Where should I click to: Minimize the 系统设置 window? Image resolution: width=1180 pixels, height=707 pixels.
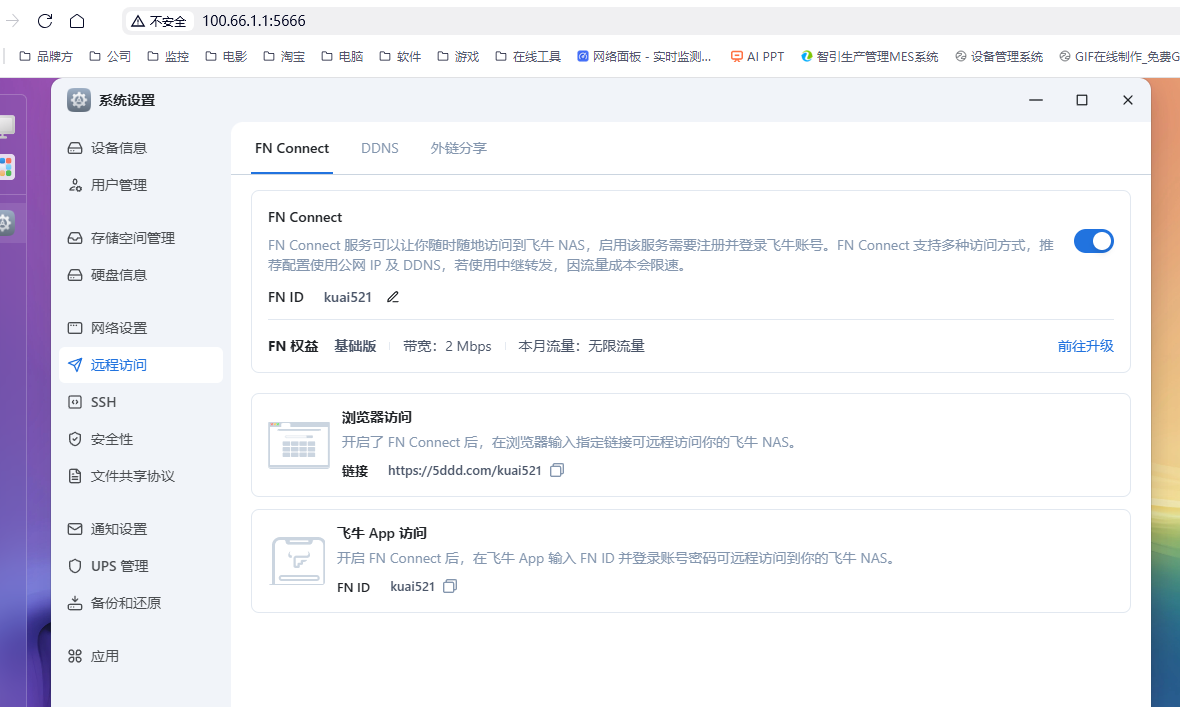[x=1036, y=100]
